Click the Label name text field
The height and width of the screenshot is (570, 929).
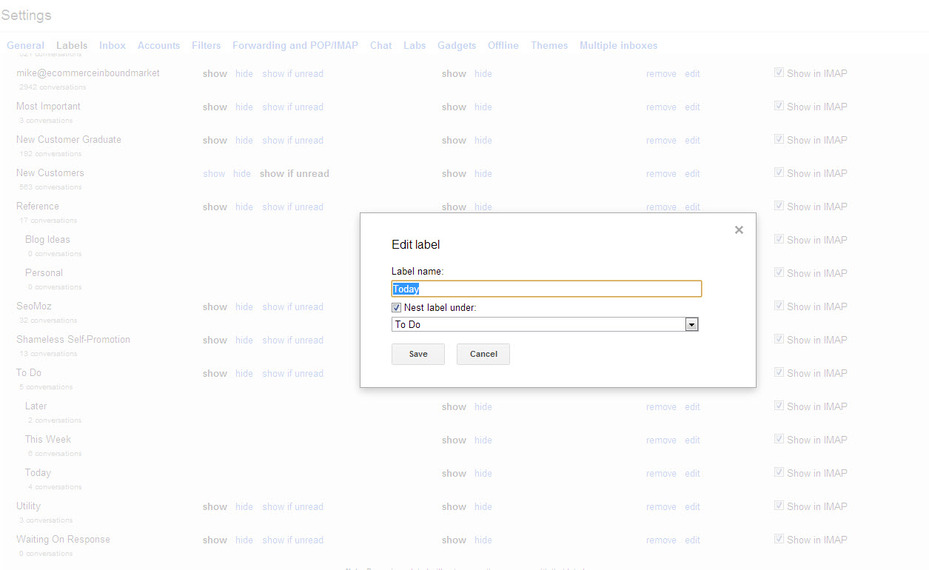point(546,289)
